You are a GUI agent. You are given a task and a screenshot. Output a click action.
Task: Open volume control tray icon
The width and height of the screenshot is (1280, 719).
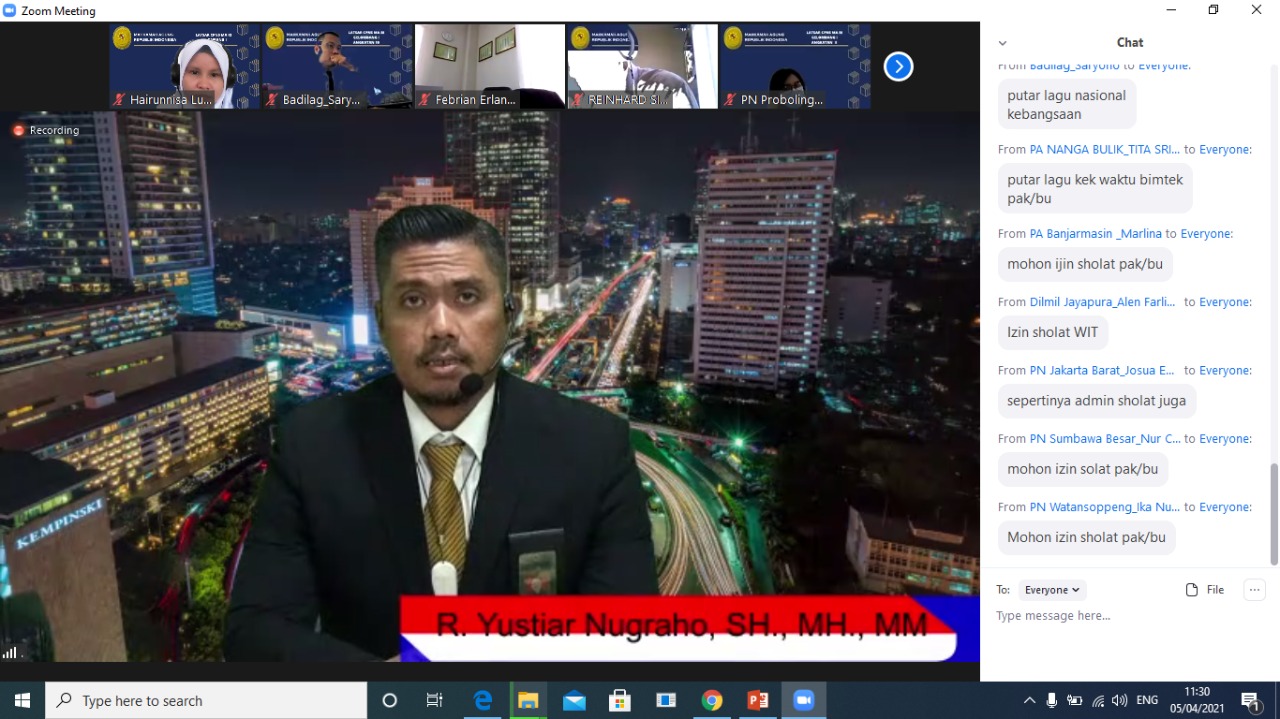pyautogui.click(x=1120, y=700)
